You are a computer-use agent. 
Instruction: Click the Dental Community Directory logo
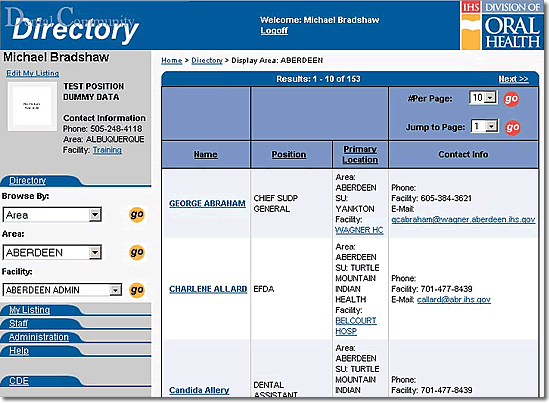(72, 25)
